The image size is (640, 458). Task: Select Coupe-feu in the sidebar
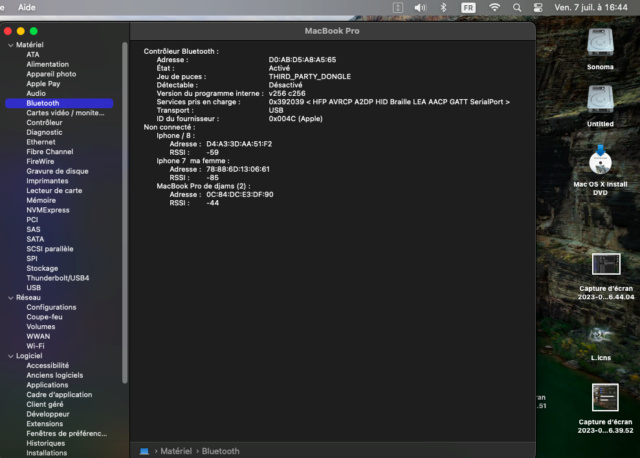[x=44, y=317]
